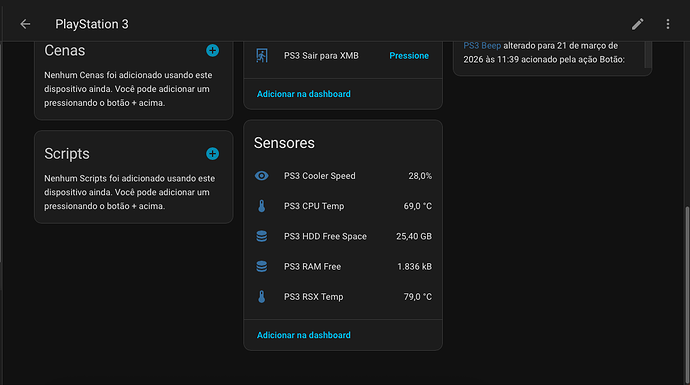Viewport: 690px width, 385px height.
Task: Click the Cenas card heading
Action: point(65,51)
